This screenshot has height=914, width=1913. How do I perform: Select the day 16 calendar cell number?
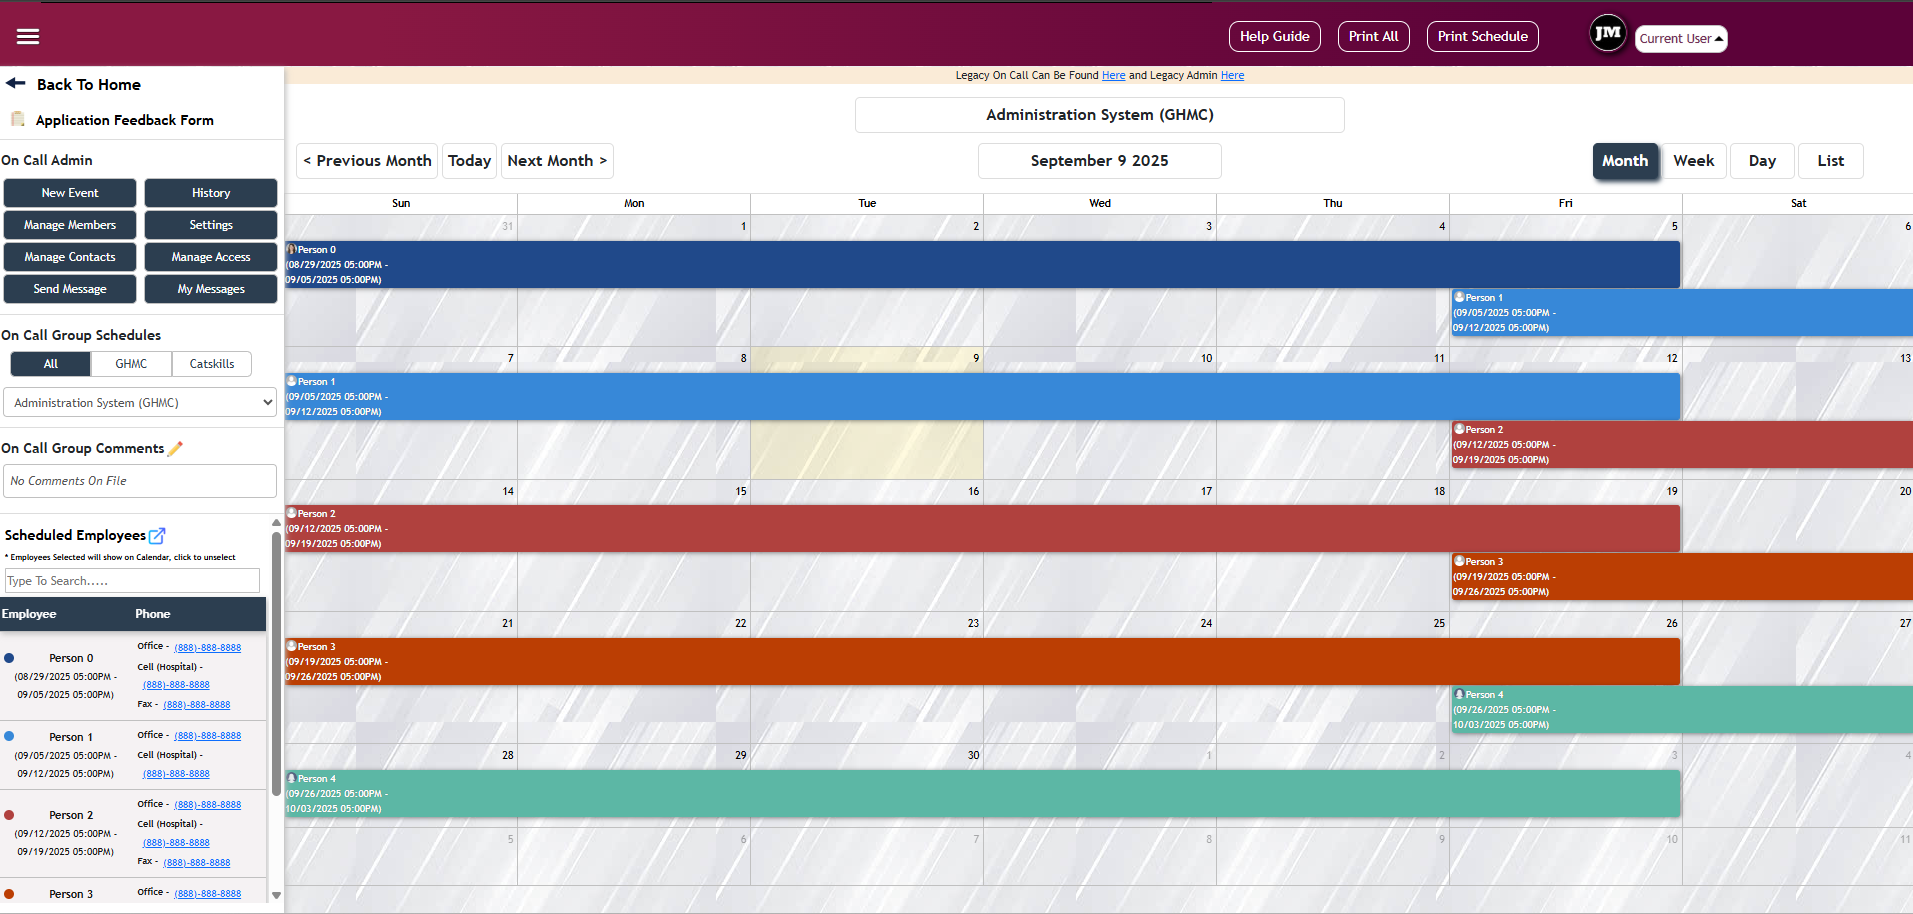tap(973, 491)
